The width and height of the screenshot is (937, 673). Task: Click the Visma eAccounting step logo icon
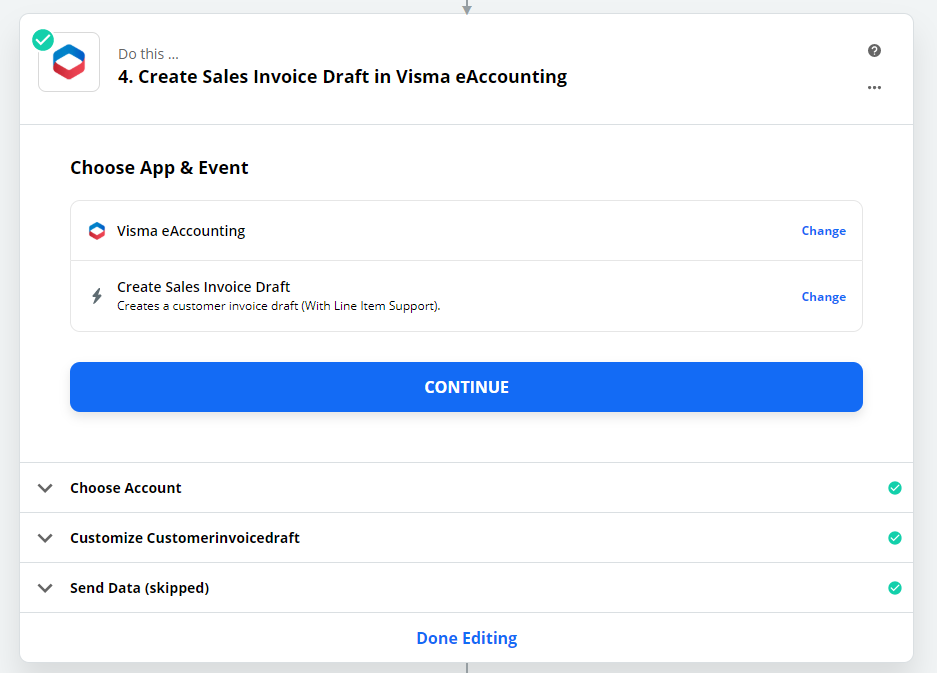point(69,62)
